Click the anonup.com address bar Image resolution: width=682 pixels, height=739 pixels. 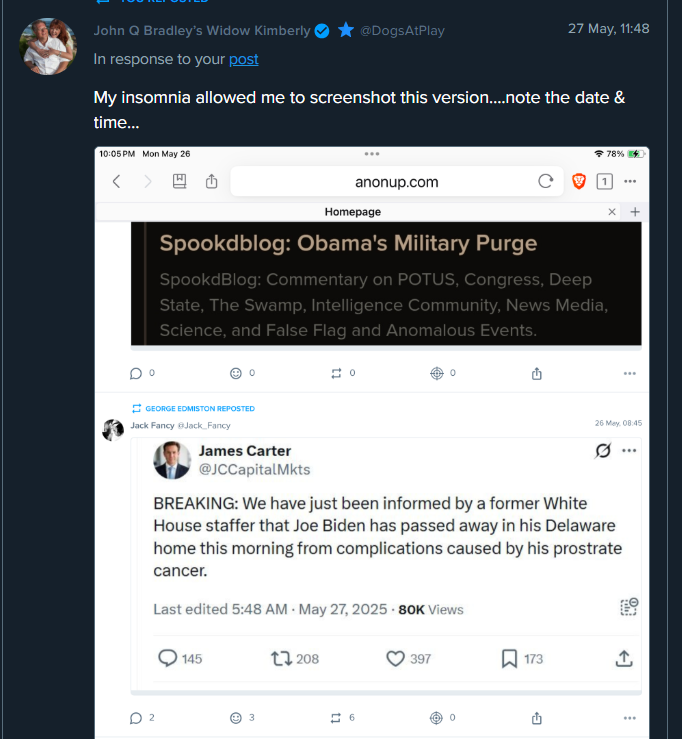click(397, 181)
